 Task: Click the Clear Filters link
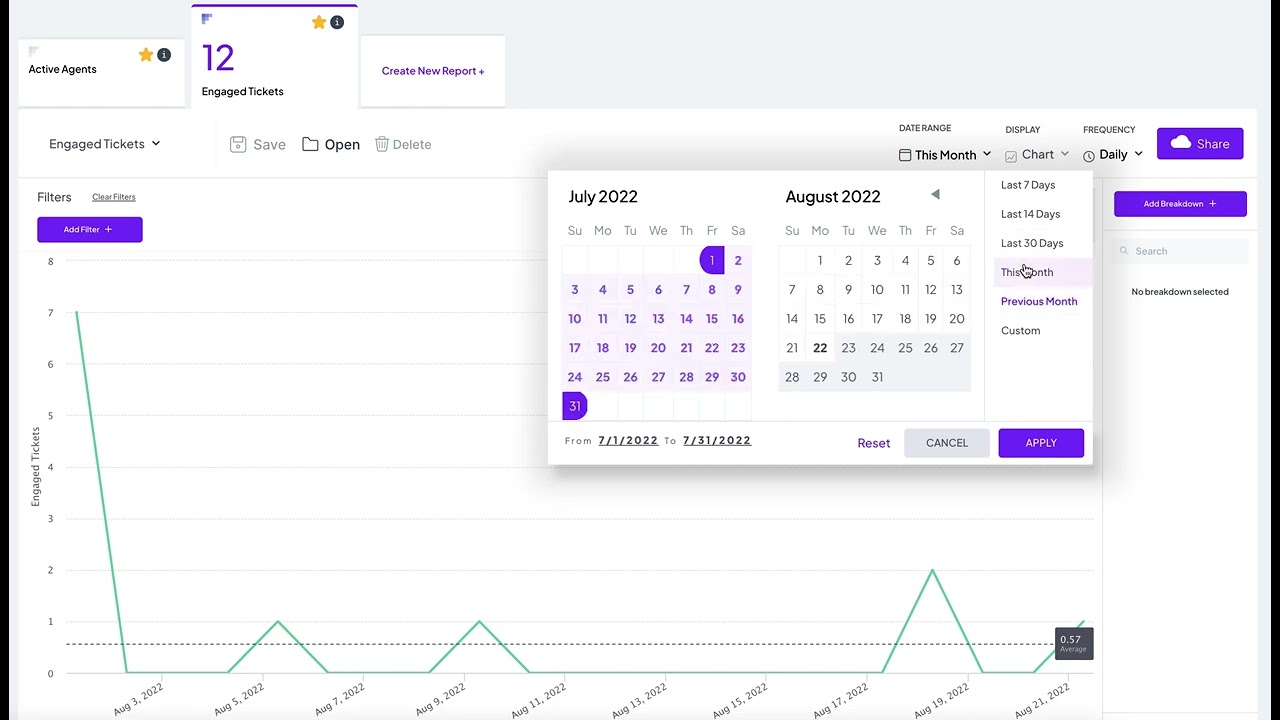click(114, 197)
